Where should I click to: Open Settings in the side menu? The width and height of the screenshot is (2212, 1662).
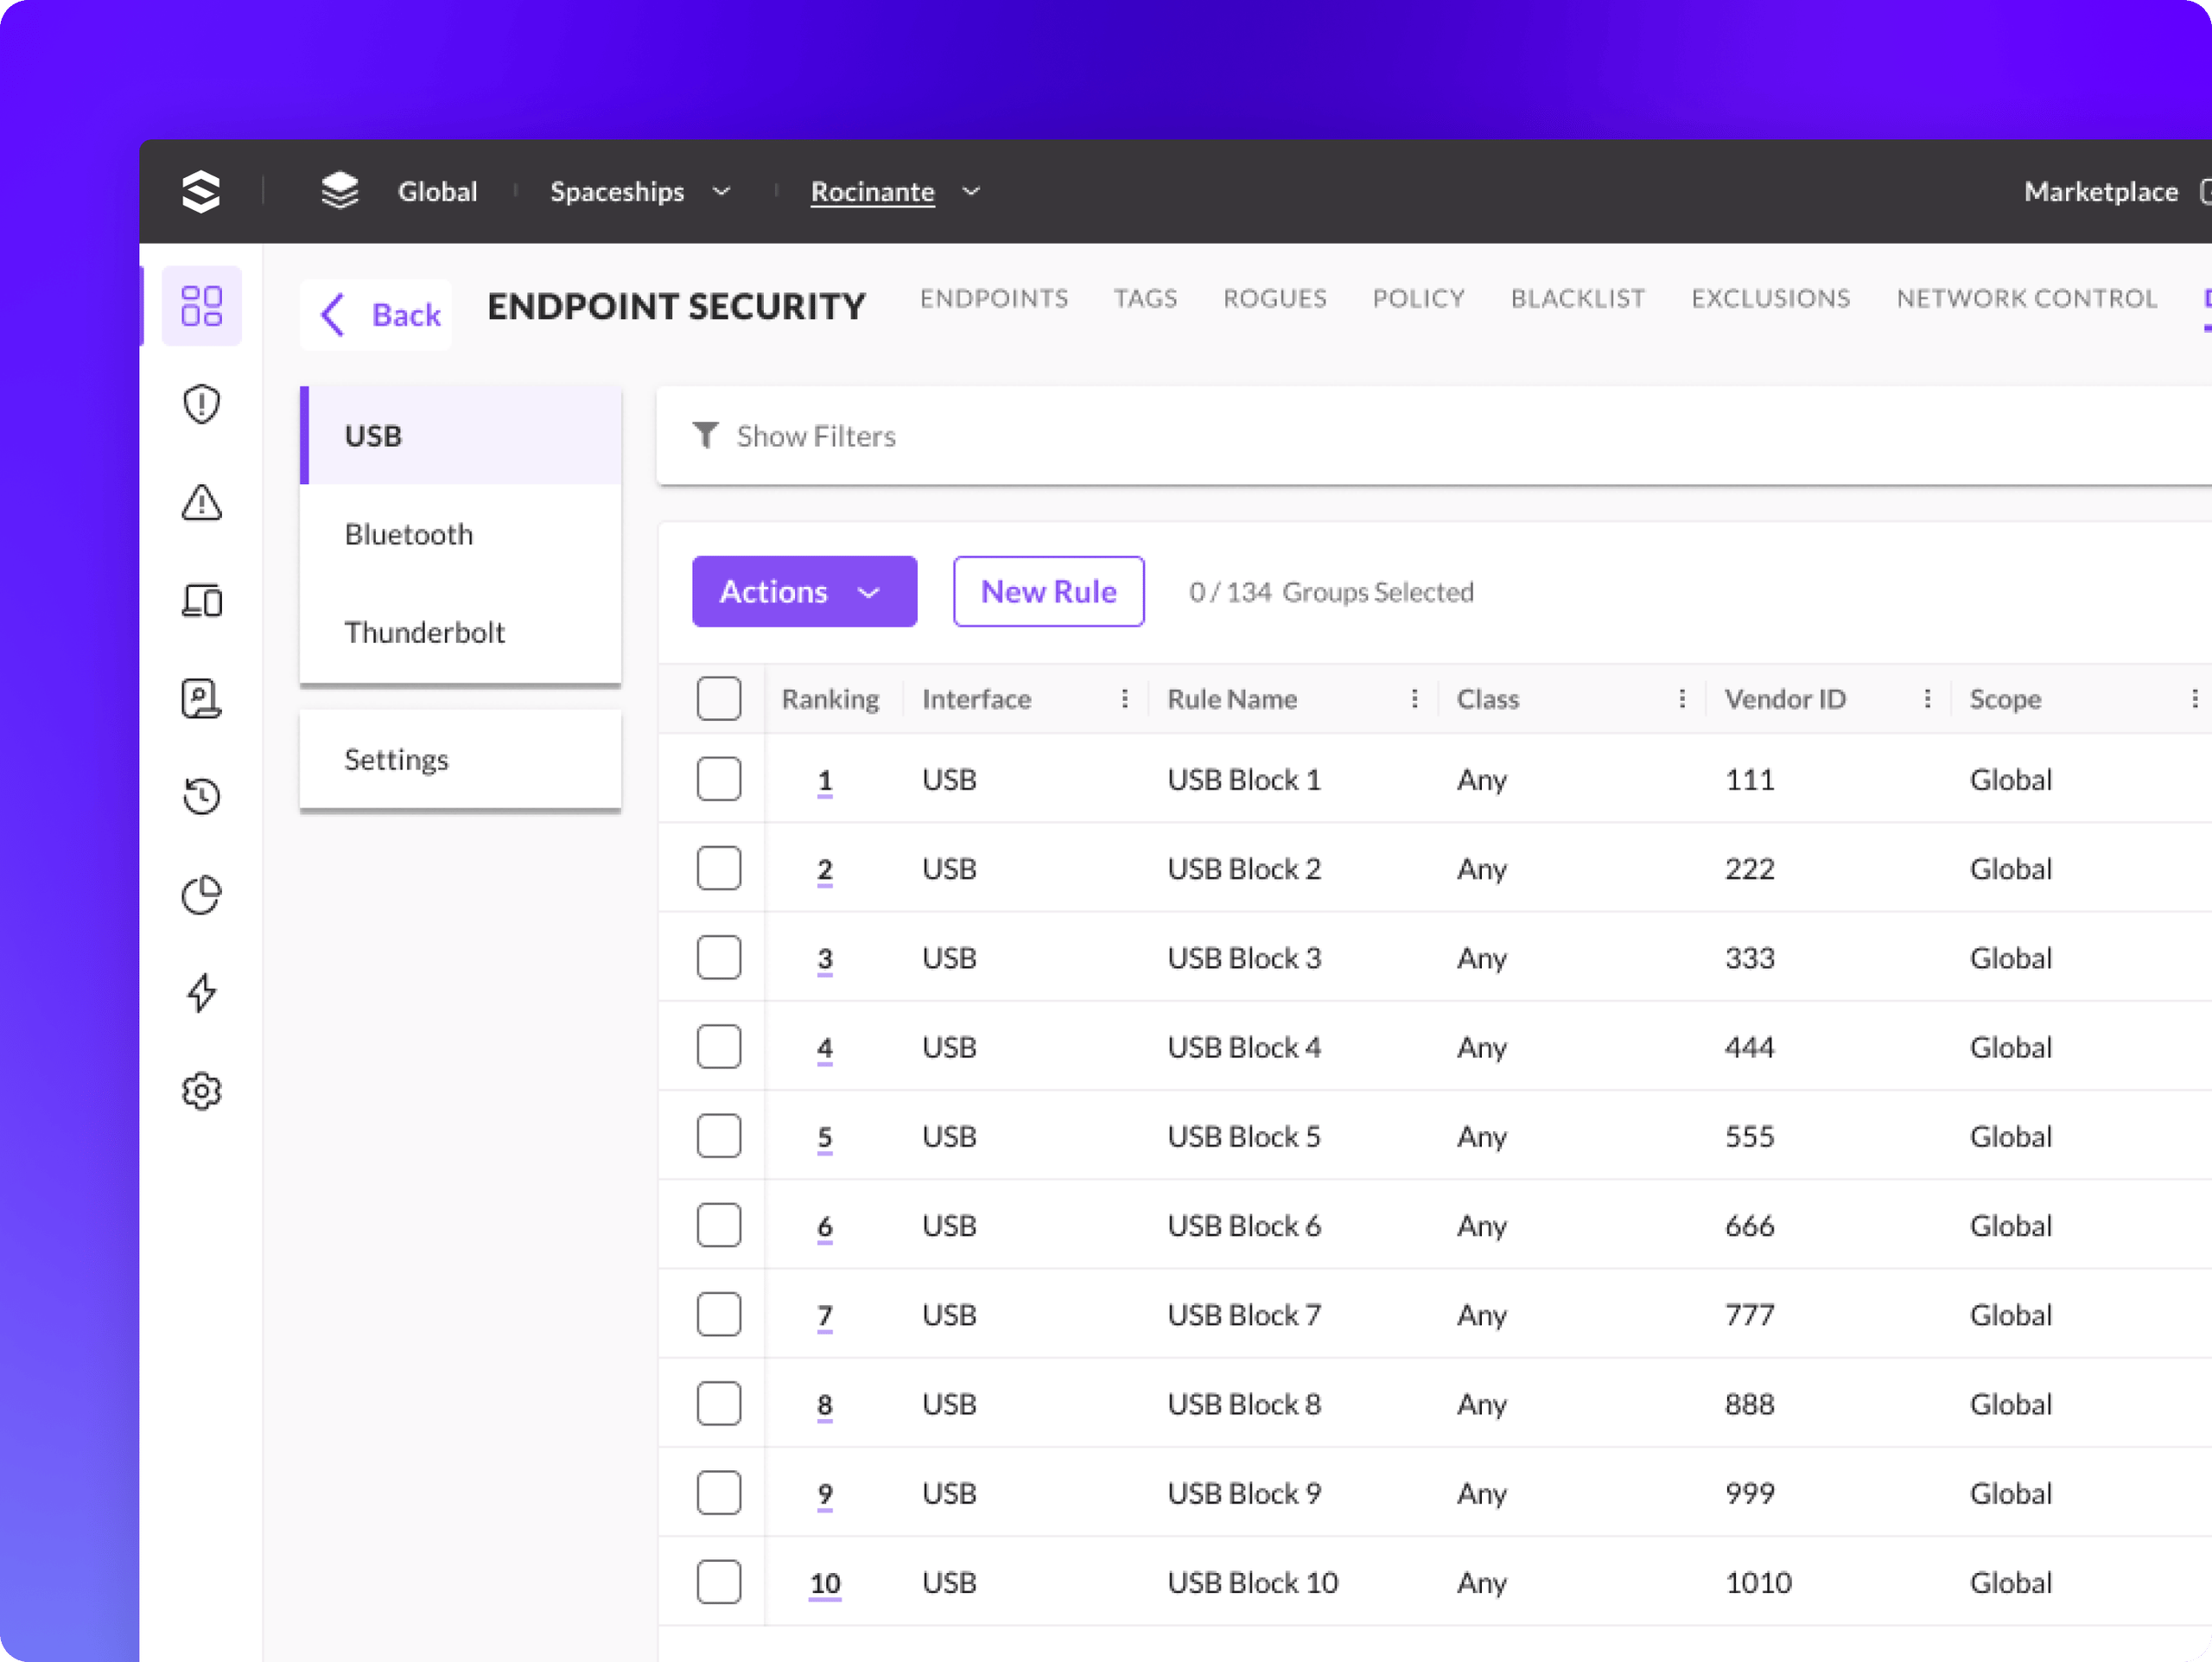pos(461,759)
